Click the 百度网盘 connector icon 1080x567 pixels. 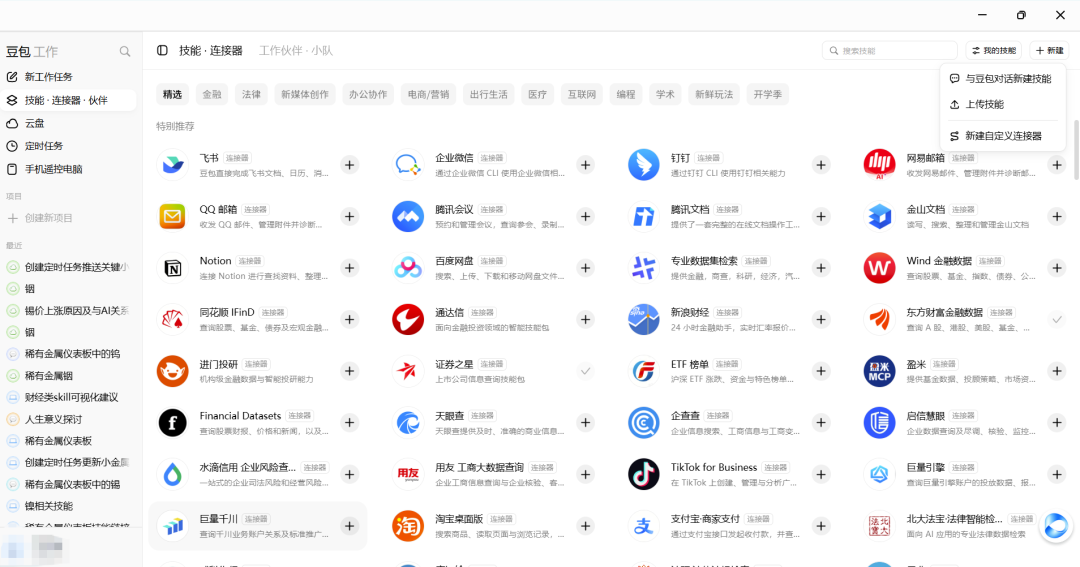click(408, 268)
